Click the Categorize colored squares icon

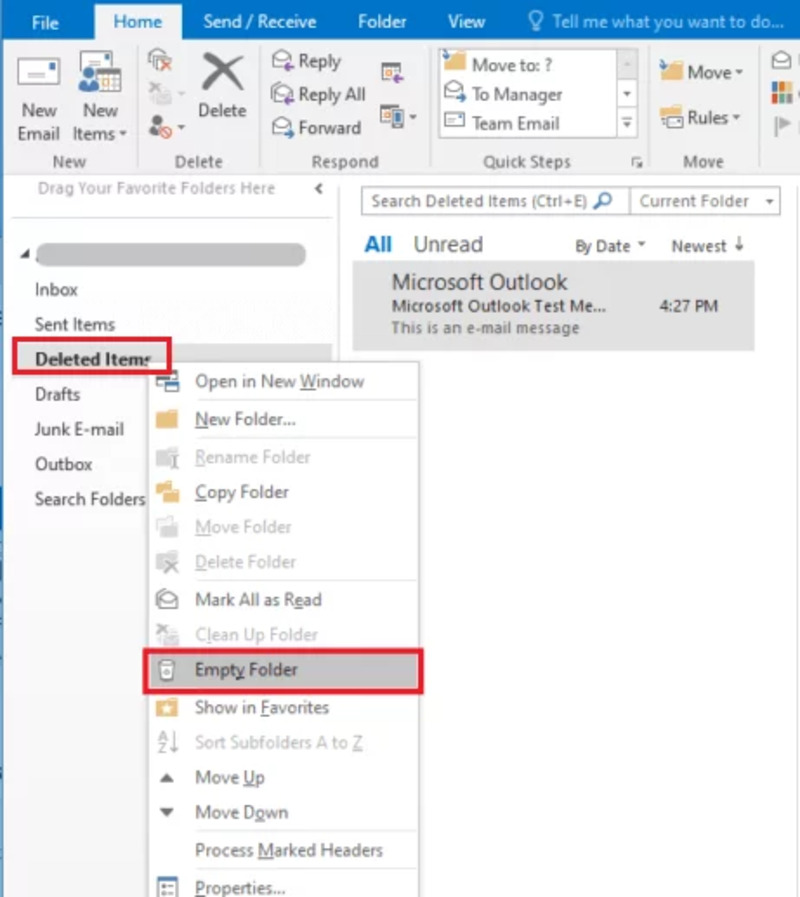pyautogui.click(x=782, y=93)
